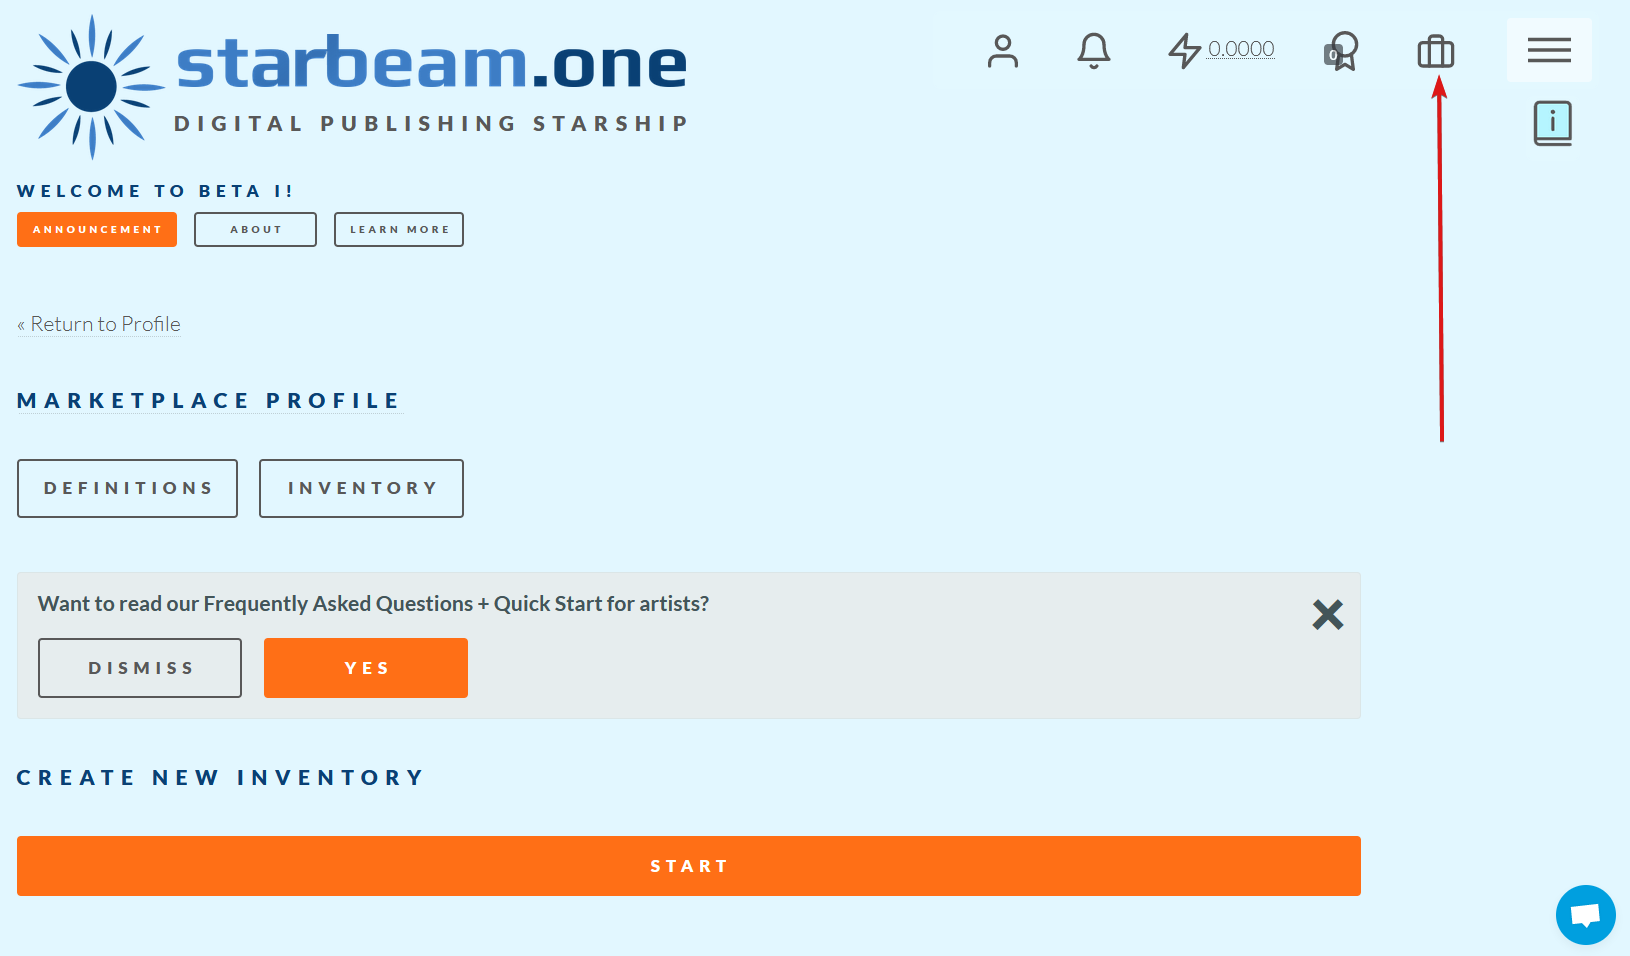Click the Learn More button
Viewport: 1630px width, 956px height.
399,229
